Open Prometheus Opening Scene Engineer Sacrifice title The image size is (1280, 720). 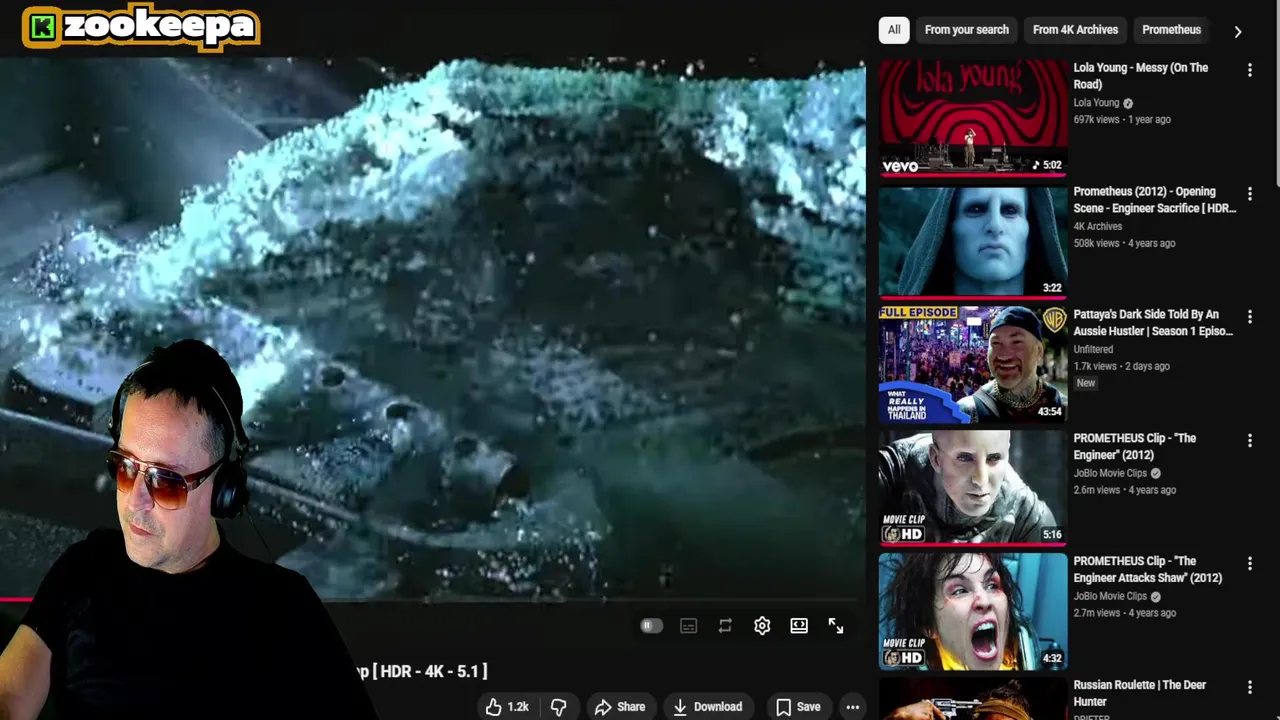click(1155, 200)
